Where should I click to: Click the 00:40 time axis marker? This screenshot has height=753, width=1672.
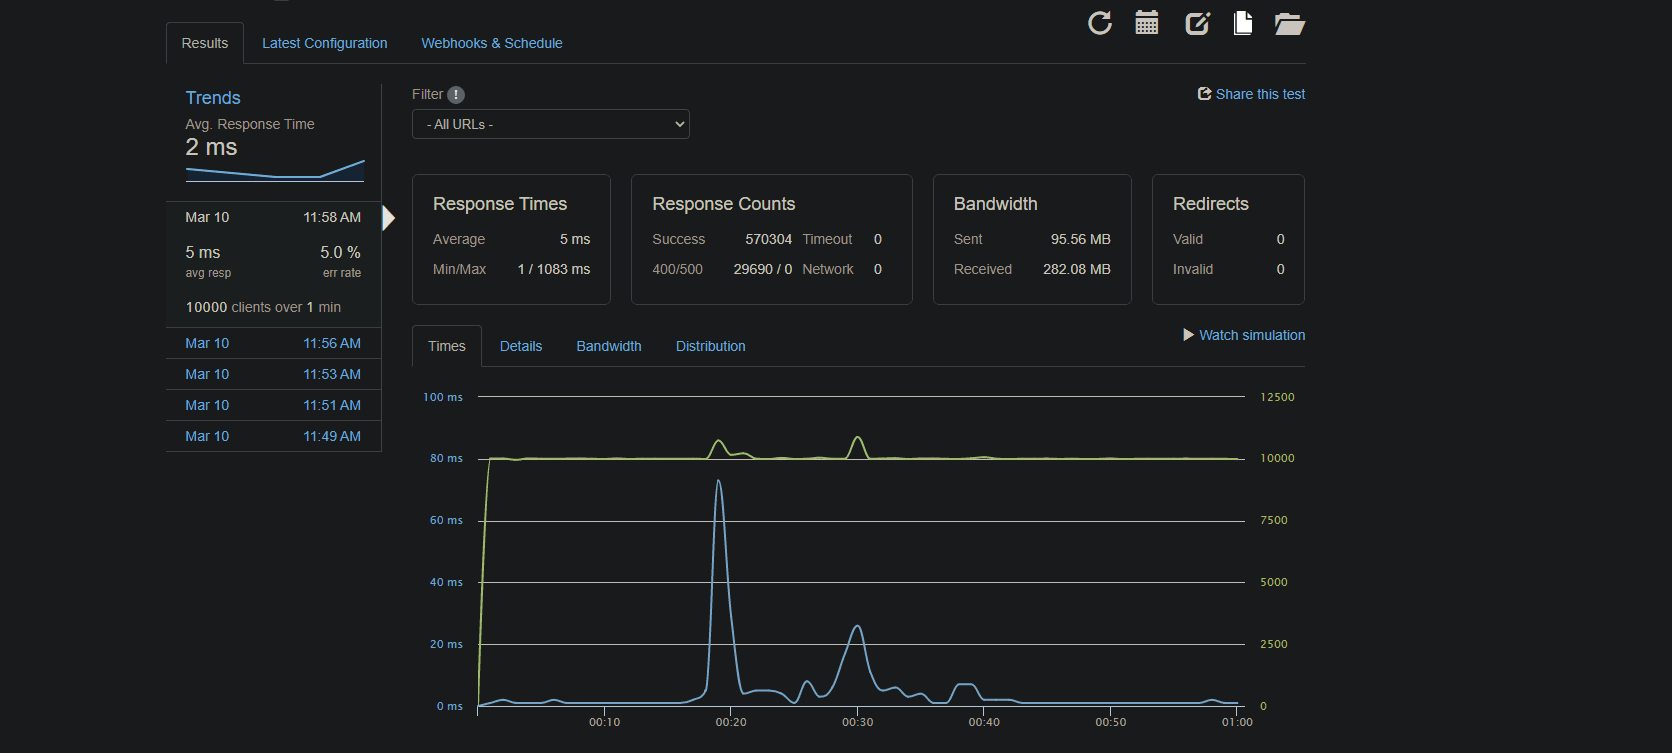pyautogui.click(x=984, y=722)
